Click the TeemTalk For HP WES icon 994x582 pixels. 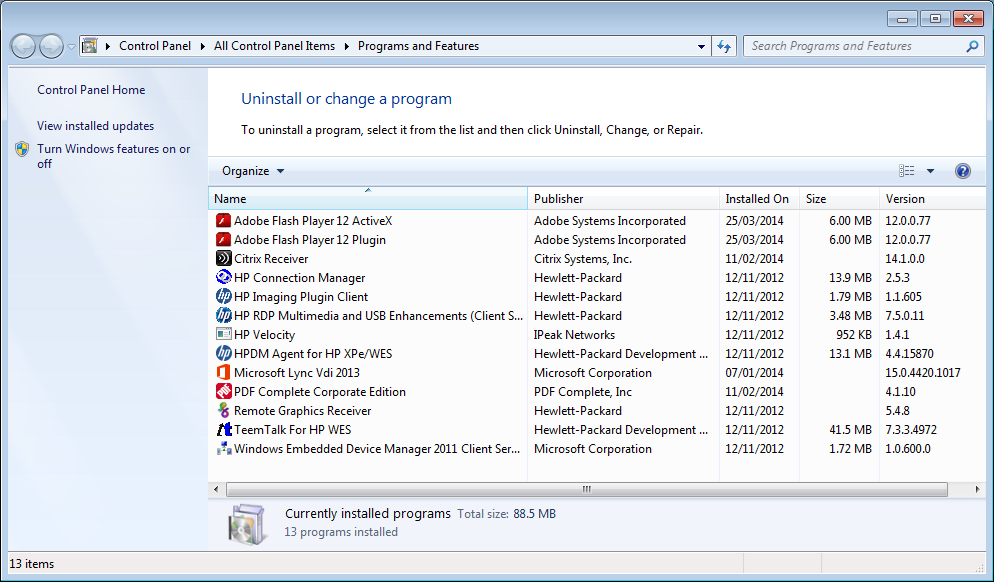point(224,430)
